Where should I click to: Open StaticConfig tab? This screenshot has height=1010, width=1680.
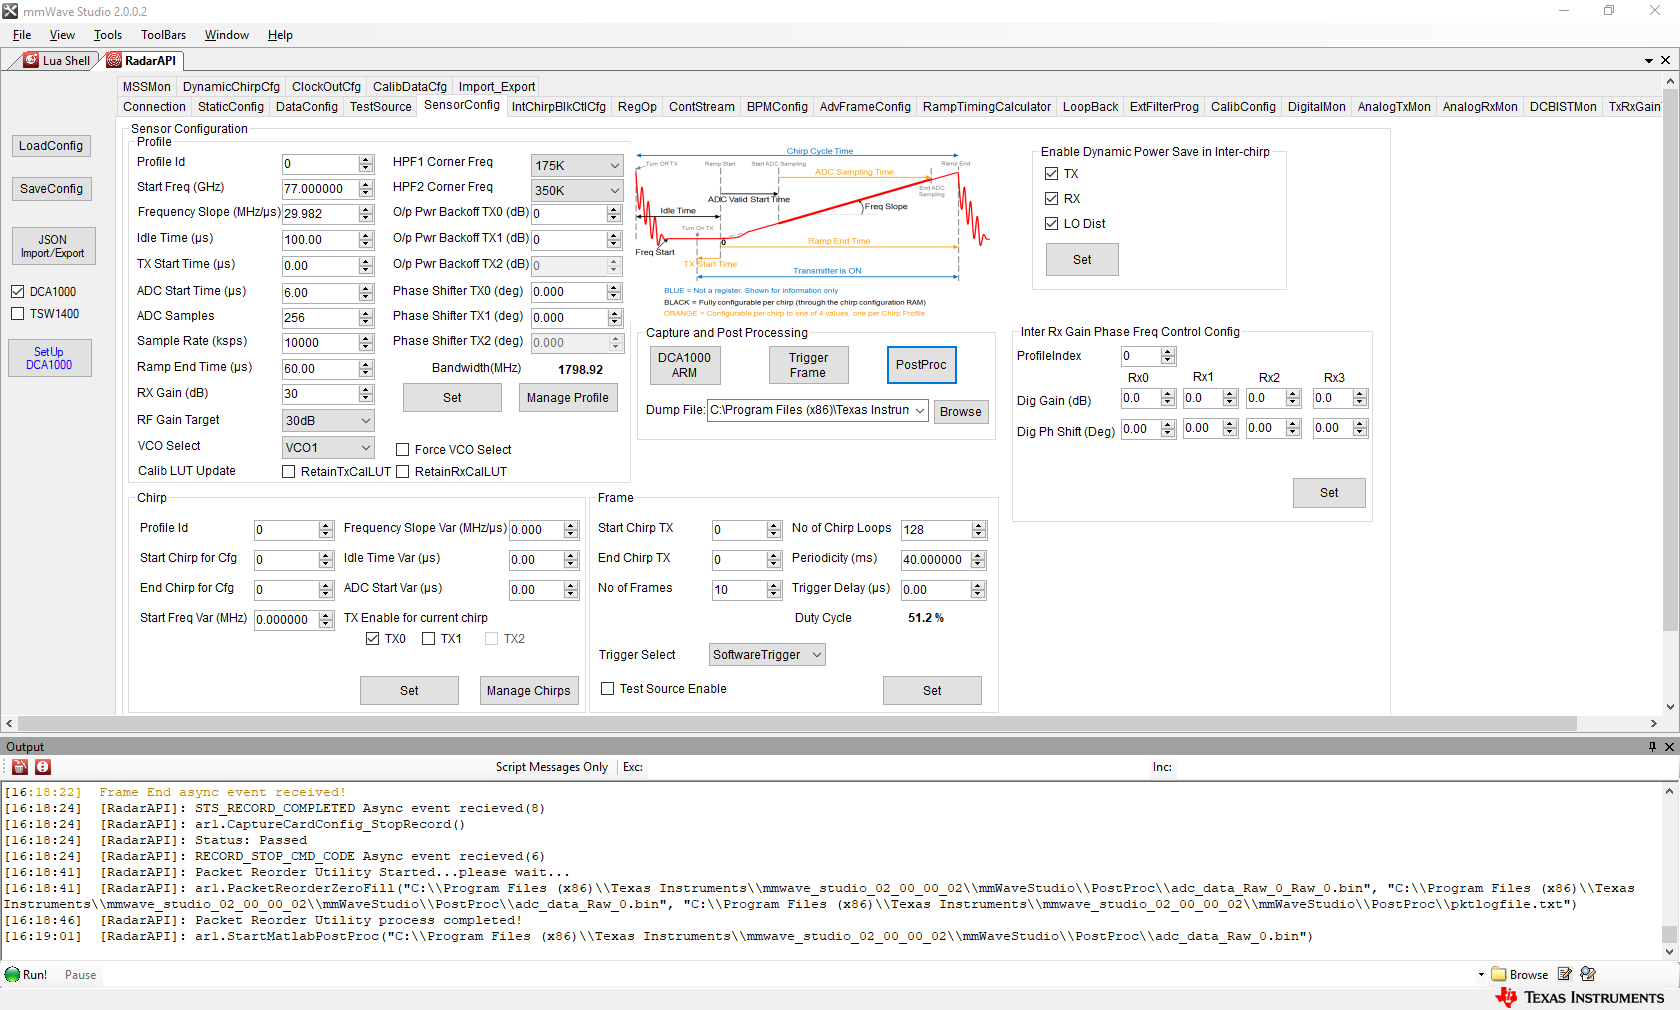coord(231,107)
